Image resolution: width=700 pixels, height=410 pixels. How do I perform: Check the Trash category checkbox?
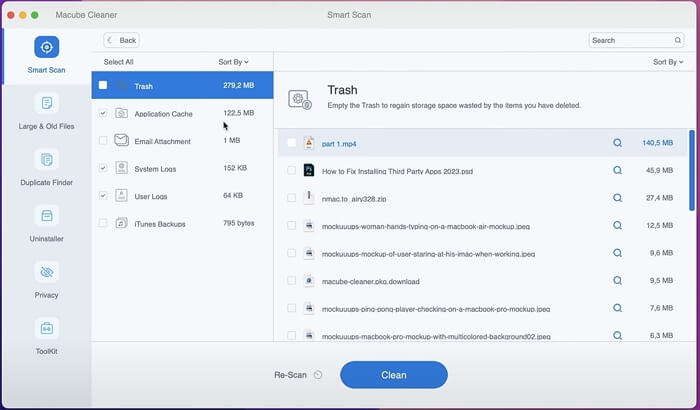click(103, 85)
